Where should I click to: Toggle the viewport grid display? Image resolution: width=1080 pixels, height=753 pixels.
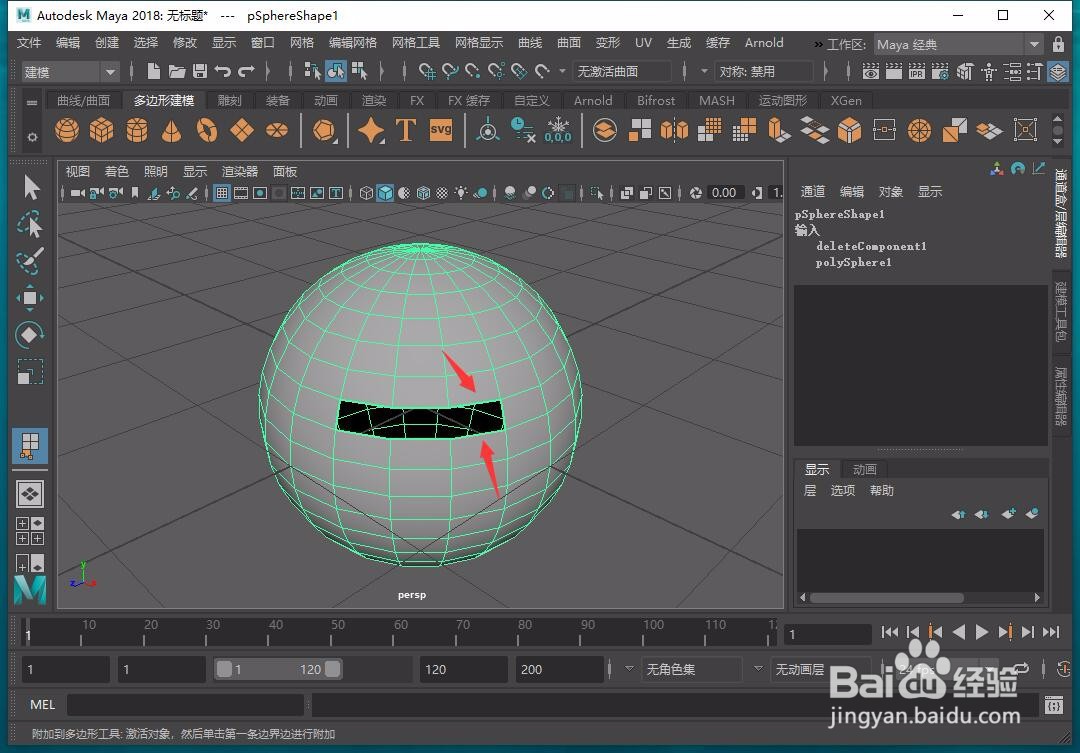[x=222, y=193]
